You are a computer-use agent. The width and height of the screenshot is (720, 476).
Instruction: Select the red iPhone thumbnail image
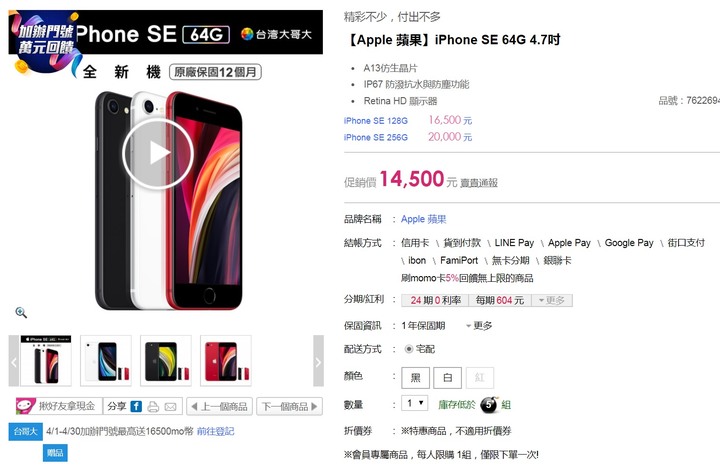(x=226, y=361)
